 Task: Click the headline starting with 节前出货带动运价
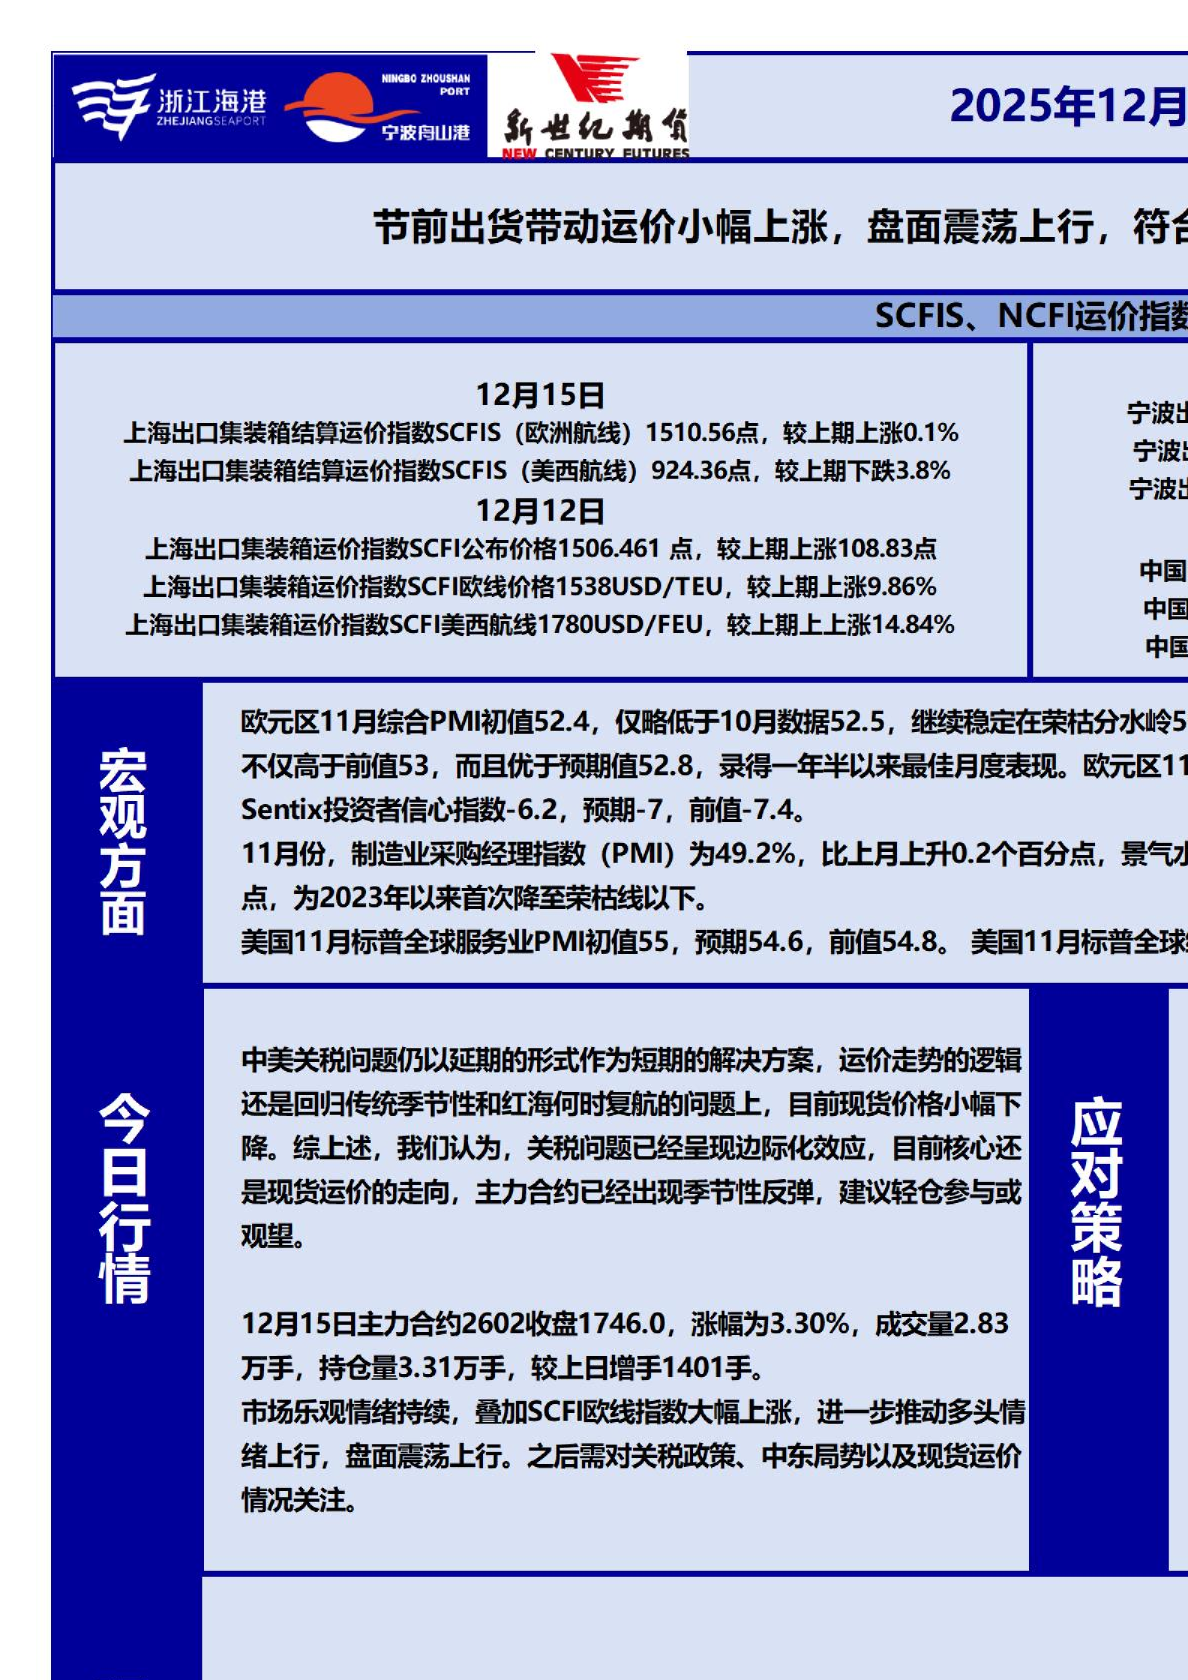(x=780, y=227)
